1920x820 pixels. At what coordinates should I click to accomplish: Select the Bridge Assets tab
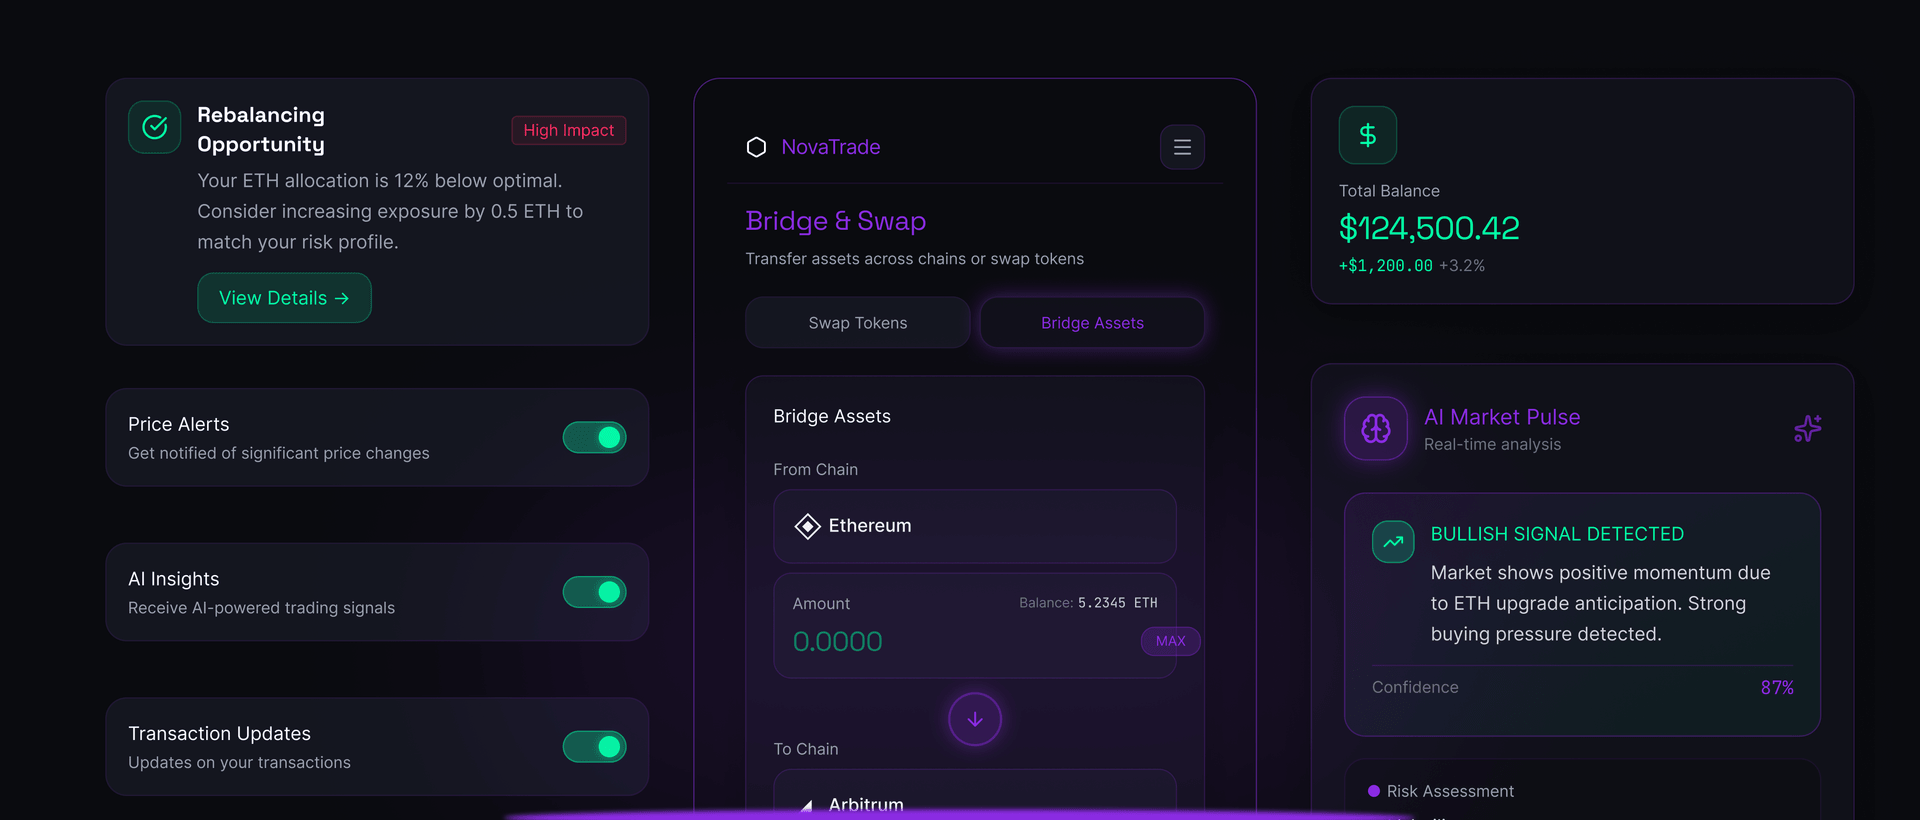pyautogui.click(x=1092, y=323)
